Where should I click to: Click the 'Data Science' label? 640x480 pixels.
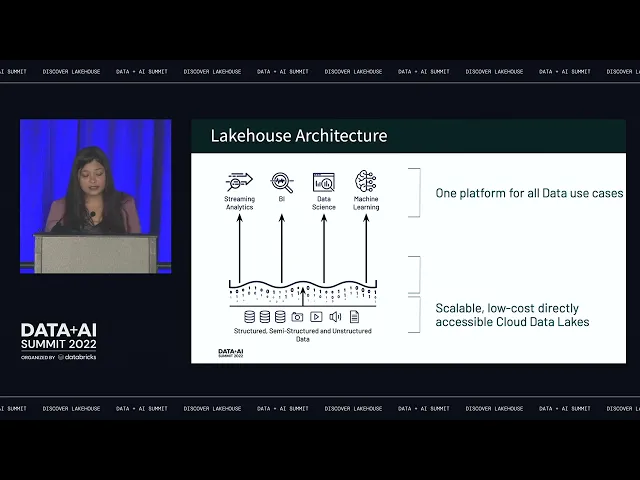(x=324, y=203)
